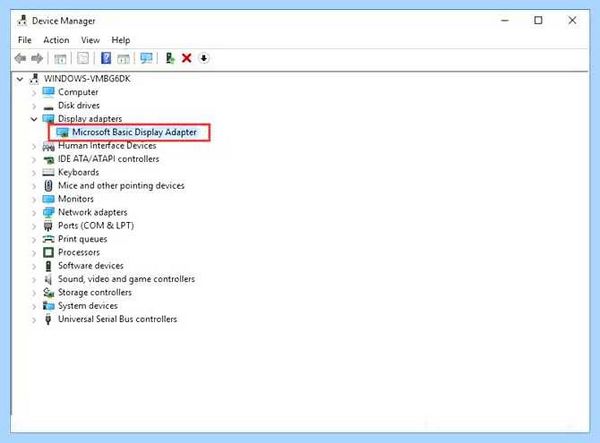The height and width of the screenshot is (443, 600).
Task: Open the Action menu
Action: [x=56, y=40]
